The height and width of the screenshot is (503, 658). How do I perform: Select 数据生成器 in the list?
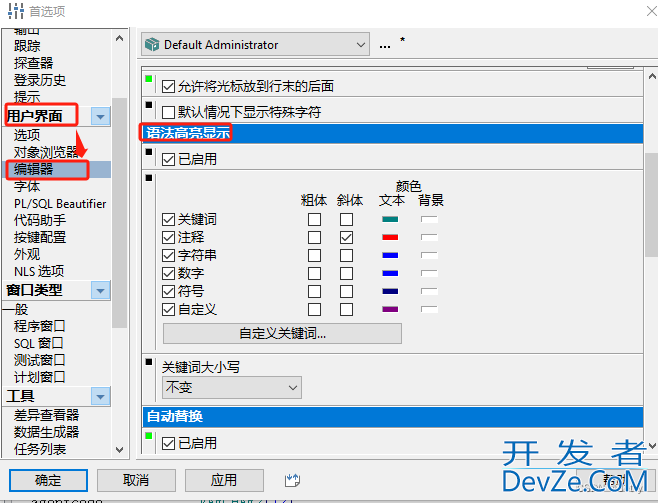click(46, 432)
